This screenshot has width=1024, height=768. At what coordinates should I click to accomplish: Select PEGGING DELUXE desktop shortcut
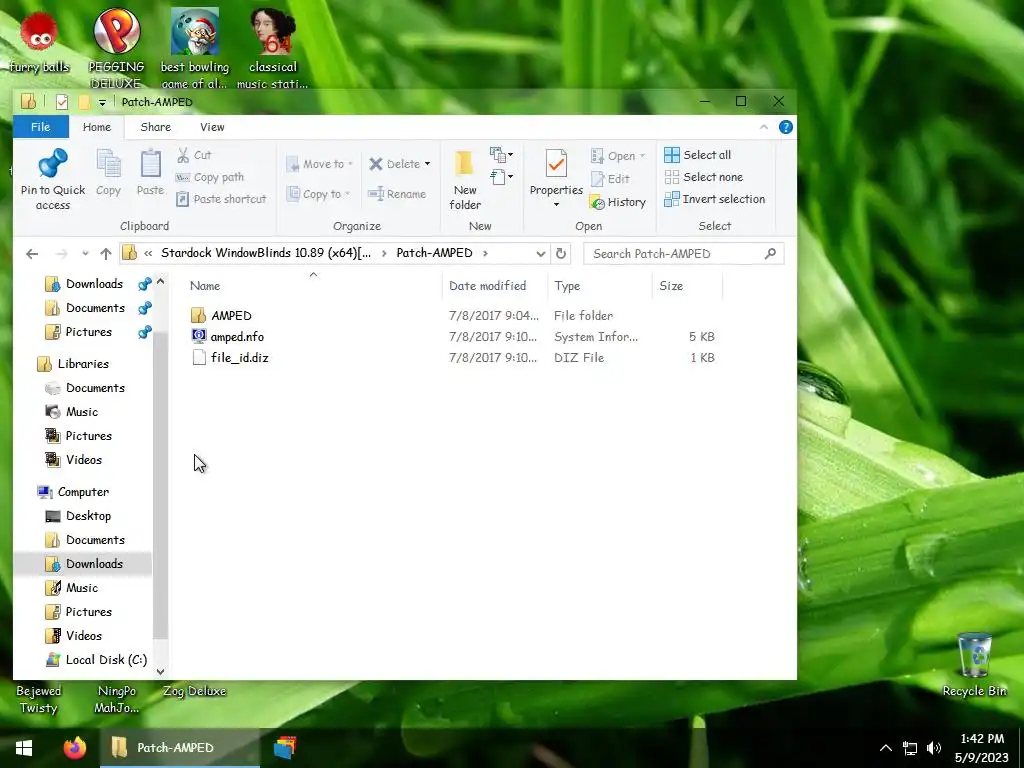[116, 48]
